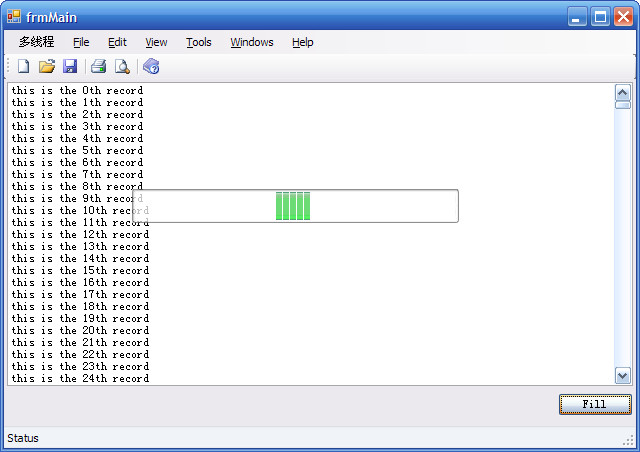Click the line 'this is the 12th record'
The height and width of the screenshot is (452, 640).
click(x=80, y=234)
